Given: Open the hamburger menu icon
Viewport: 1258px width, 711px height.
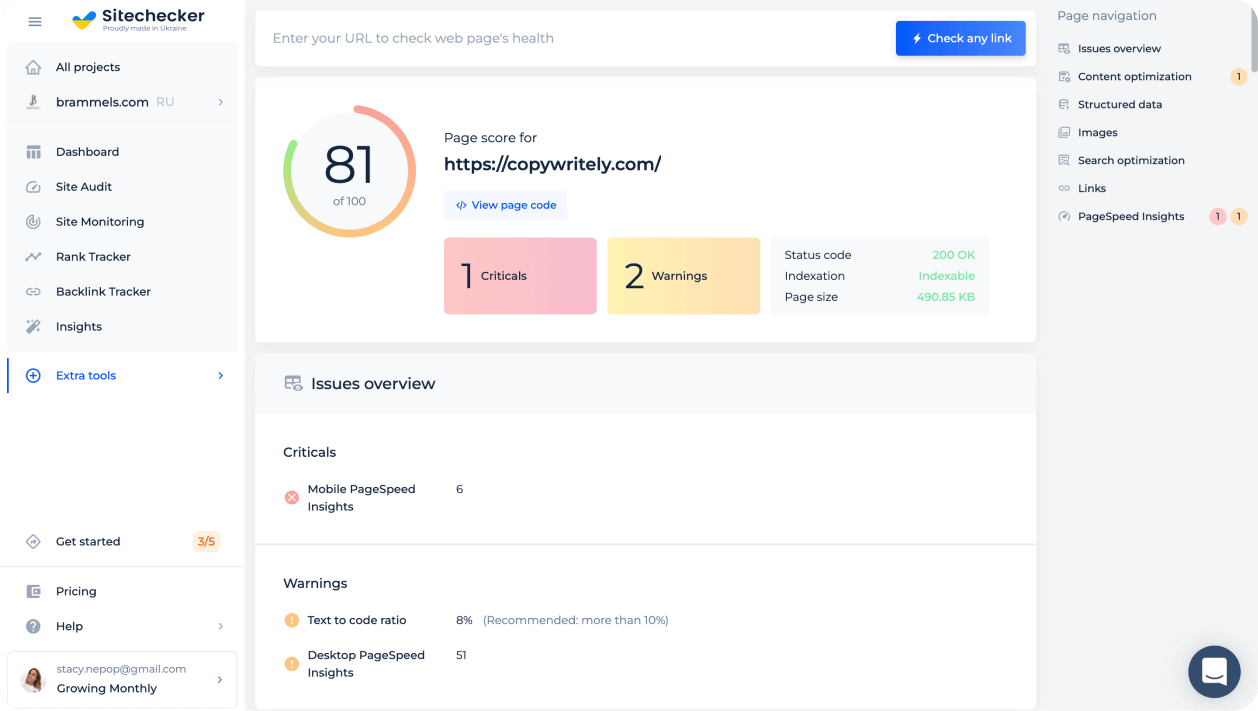Looking at the screenshot, I should [x=35, y=21].
